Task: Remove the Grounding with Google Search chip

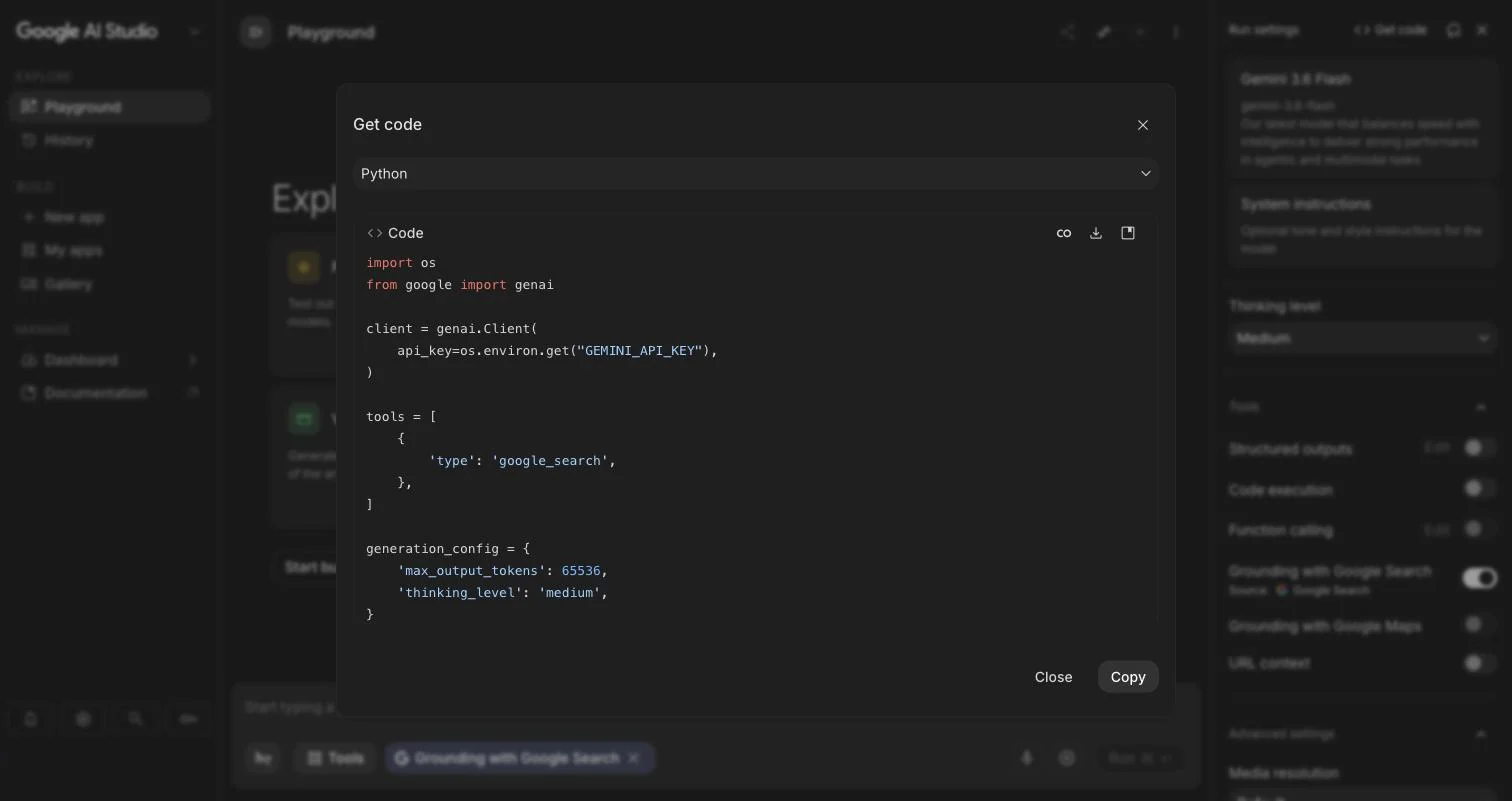Action: coord(633,759)
